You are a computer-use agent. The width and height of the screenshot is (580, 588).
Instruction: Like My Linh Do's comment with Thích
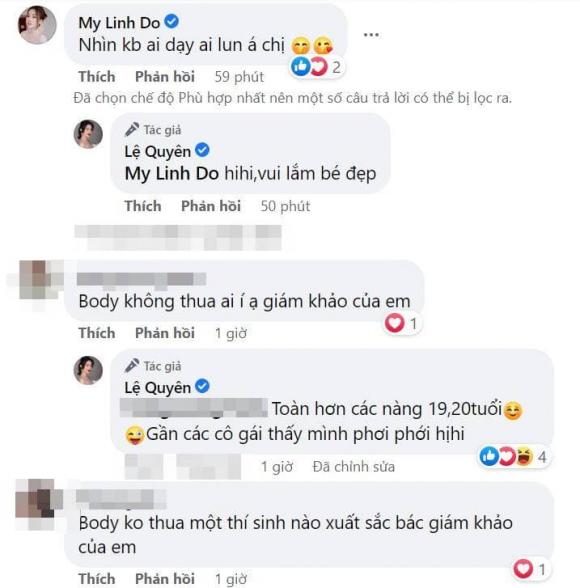point(97,77)
